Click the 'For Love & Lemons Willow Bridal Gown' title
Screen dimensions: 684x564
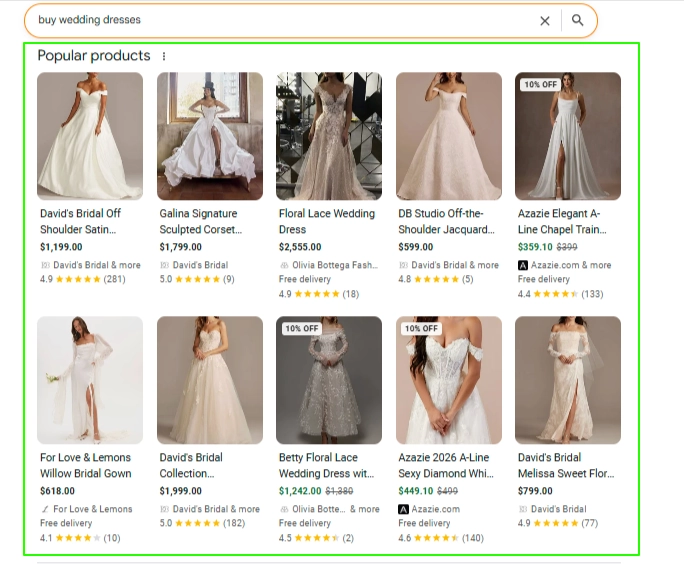click(86, 465)
